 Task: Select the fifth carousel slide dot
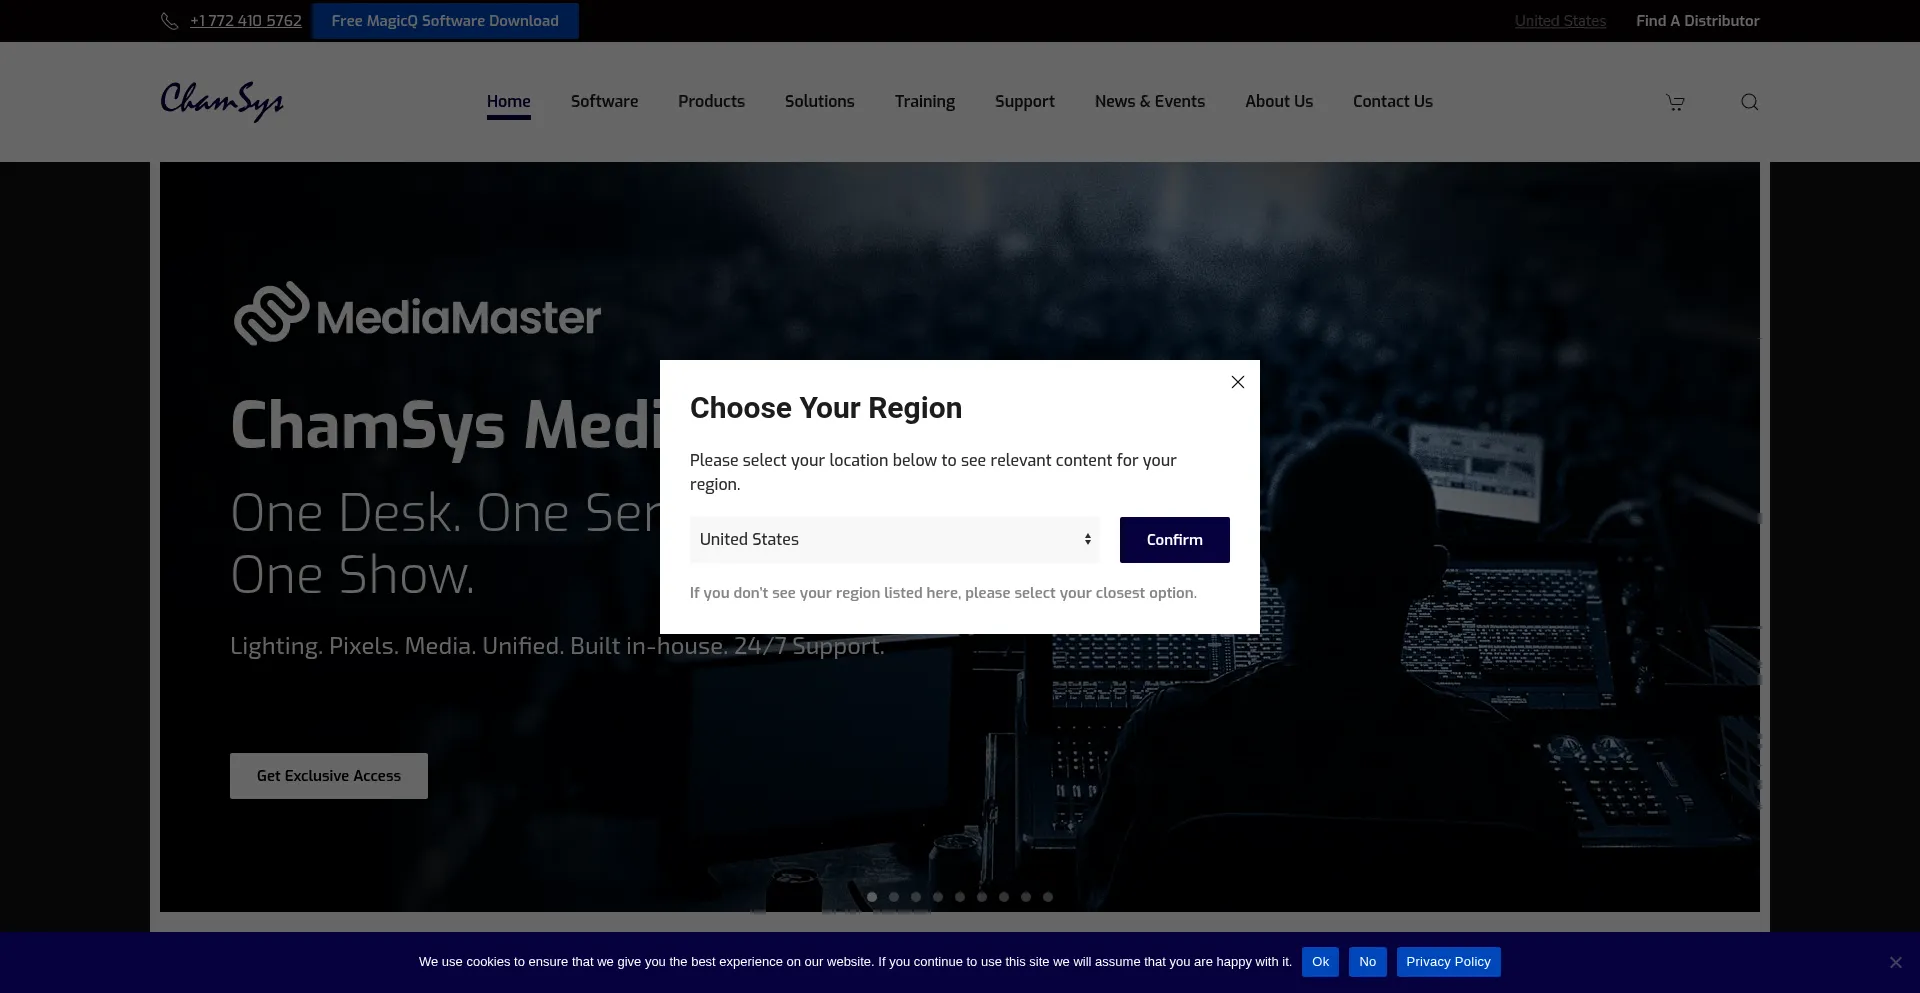(x=960, y=897)
